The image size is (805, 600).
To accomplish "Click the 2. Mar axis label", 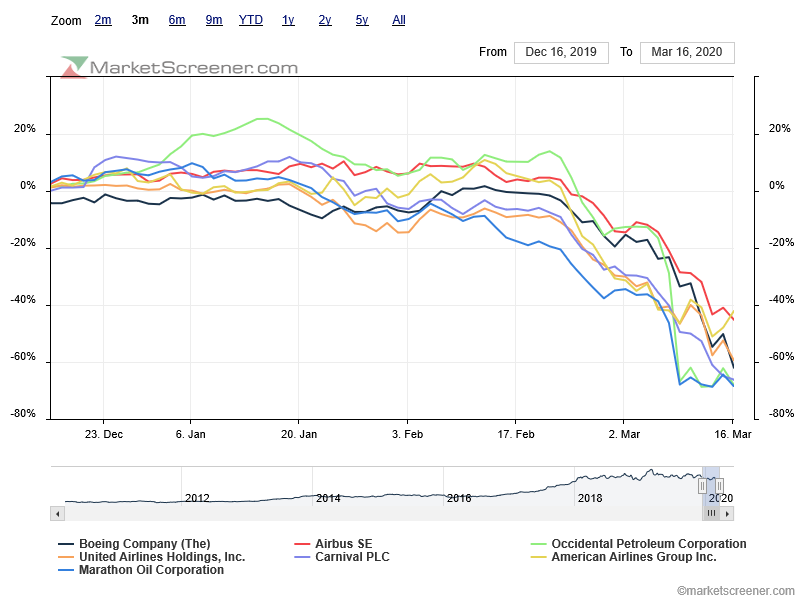I will [x=624, y=434].
